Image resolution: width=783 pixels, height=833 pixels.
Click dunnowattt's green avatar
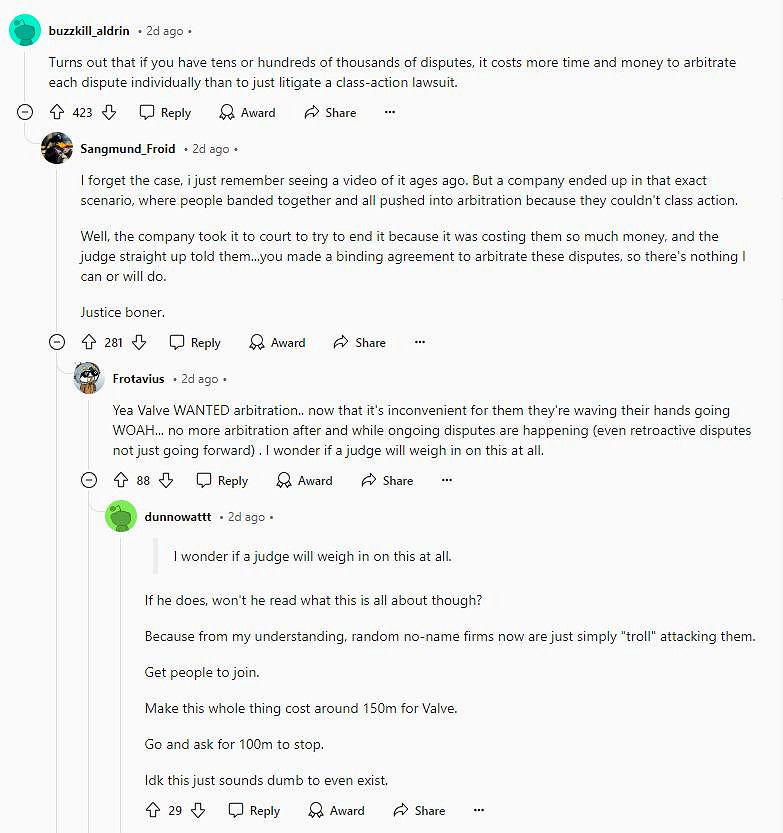click(121, 517)
